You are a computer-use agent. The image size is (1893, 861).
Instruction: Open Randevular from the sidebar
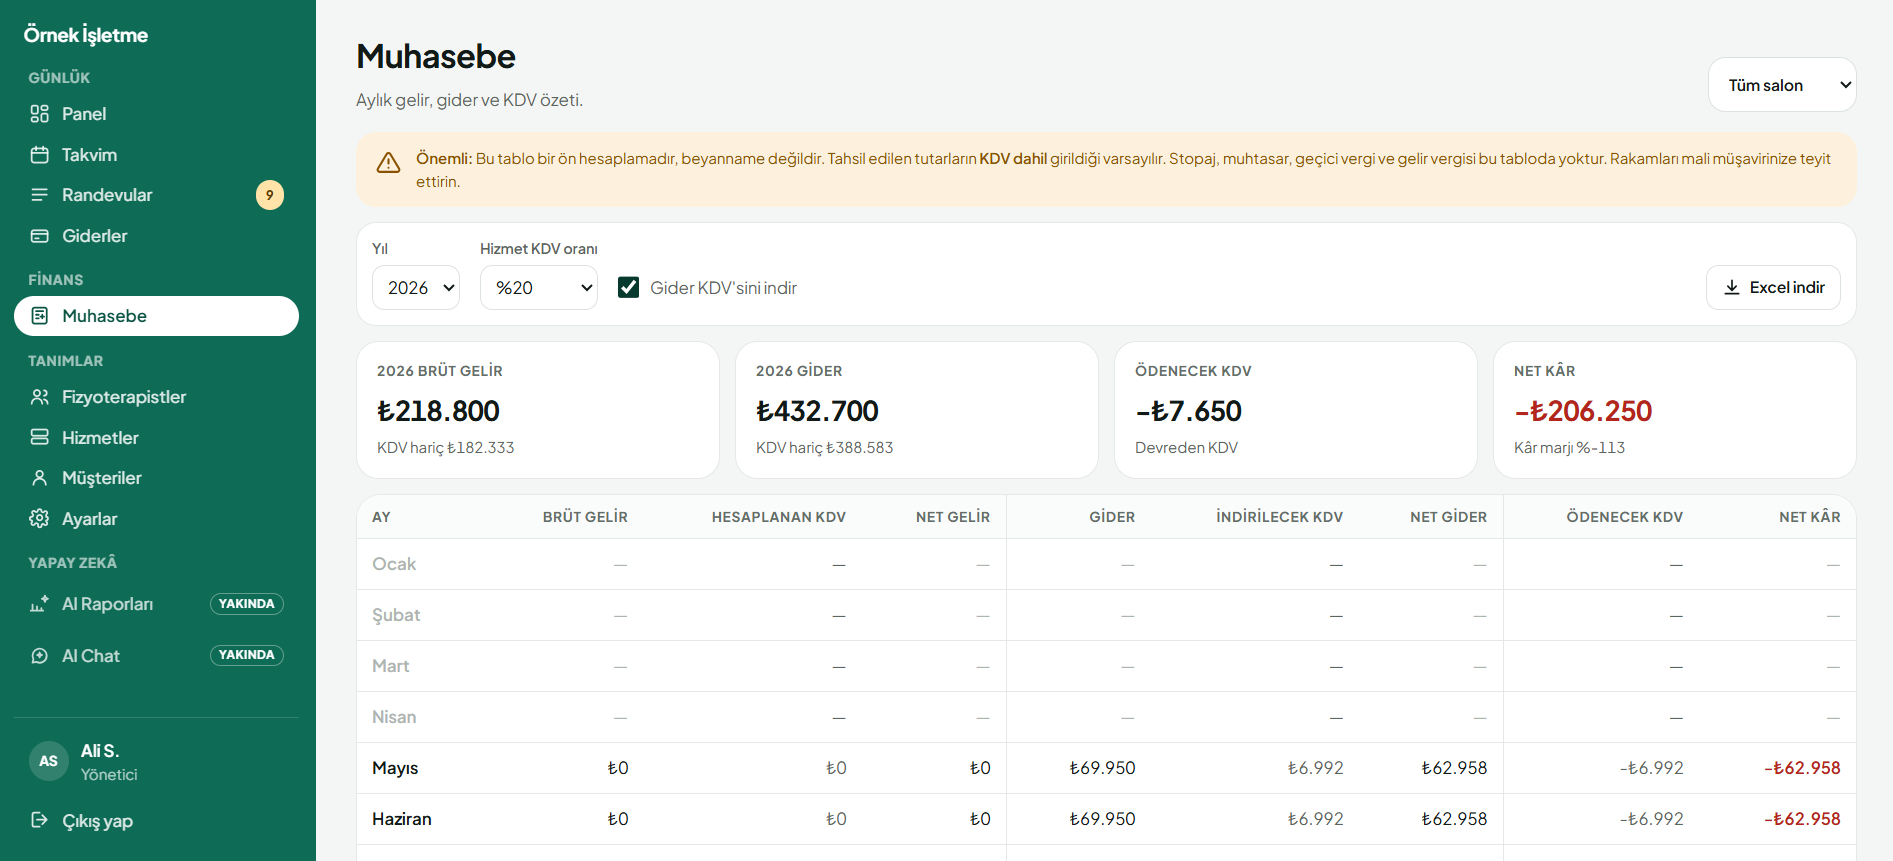(x=156, y=195)
